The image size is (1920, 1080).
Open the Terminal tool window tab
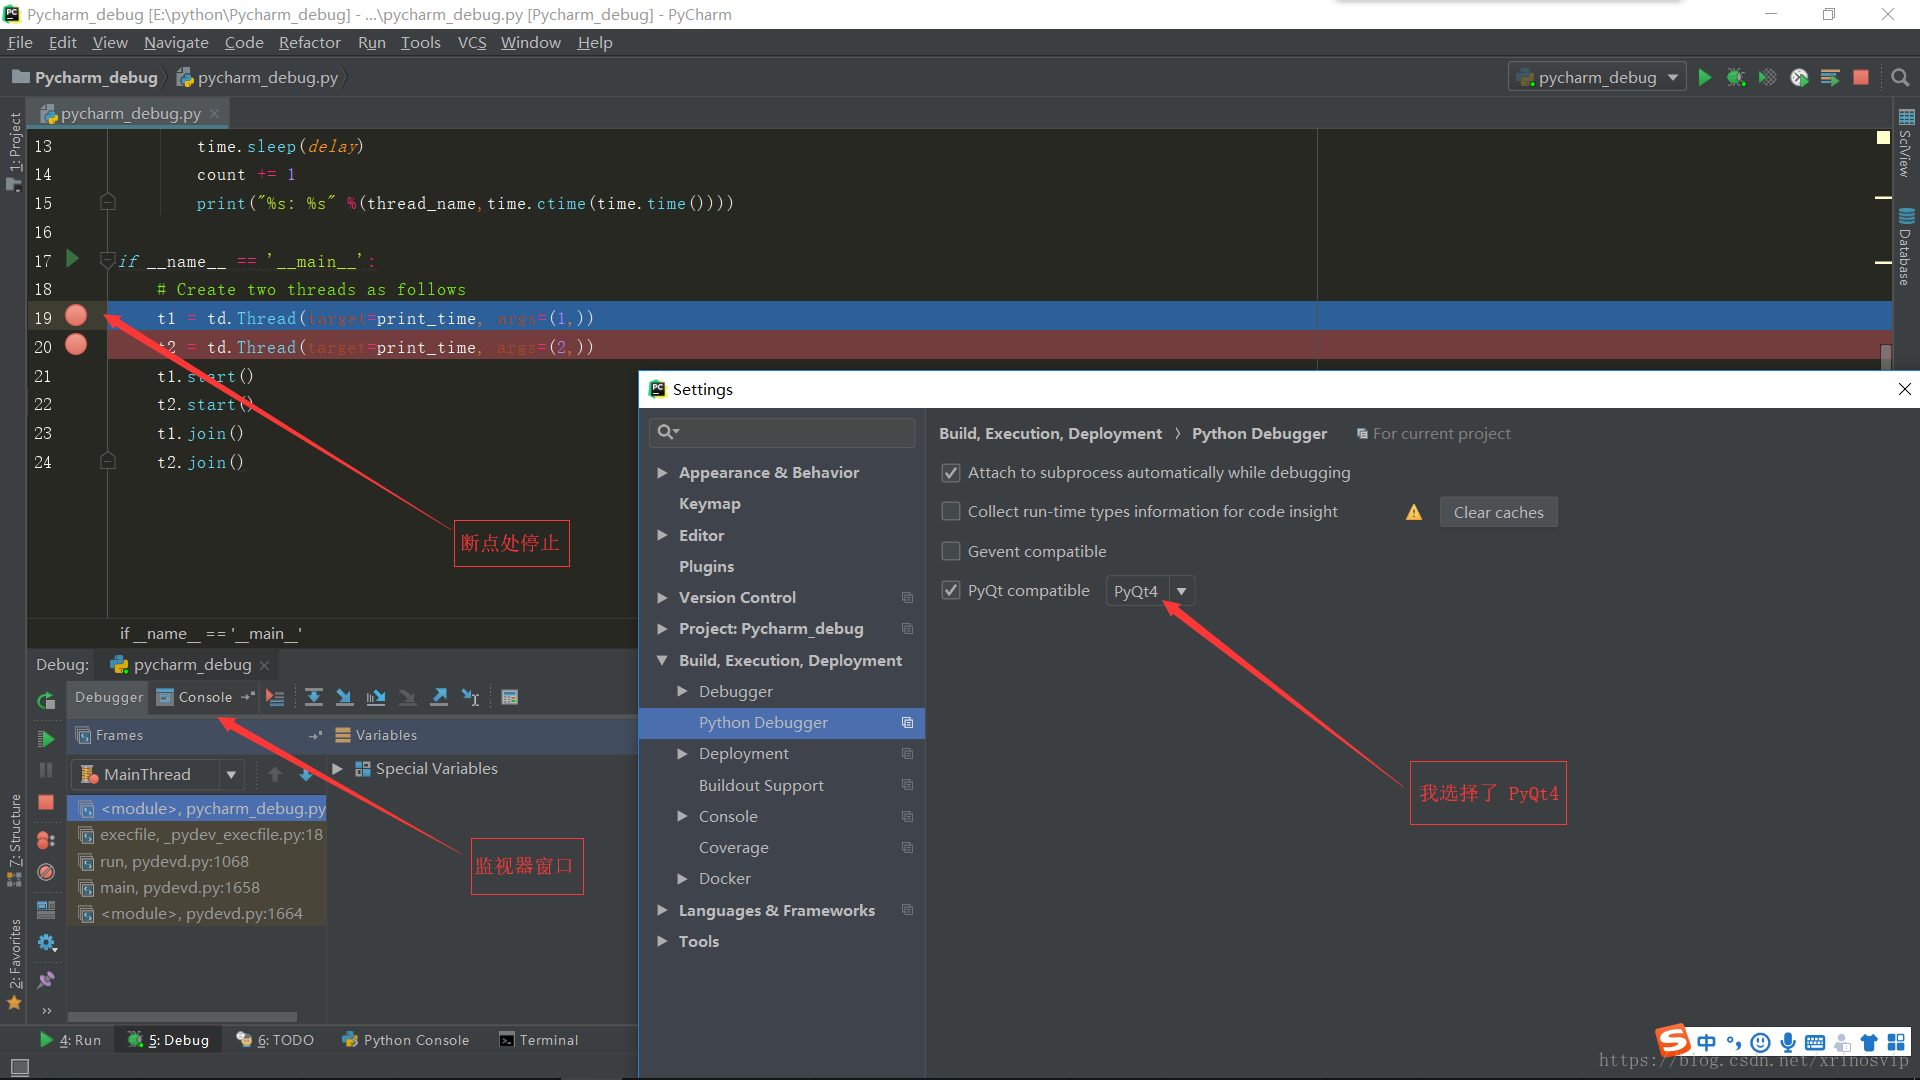click(538, 1040)
